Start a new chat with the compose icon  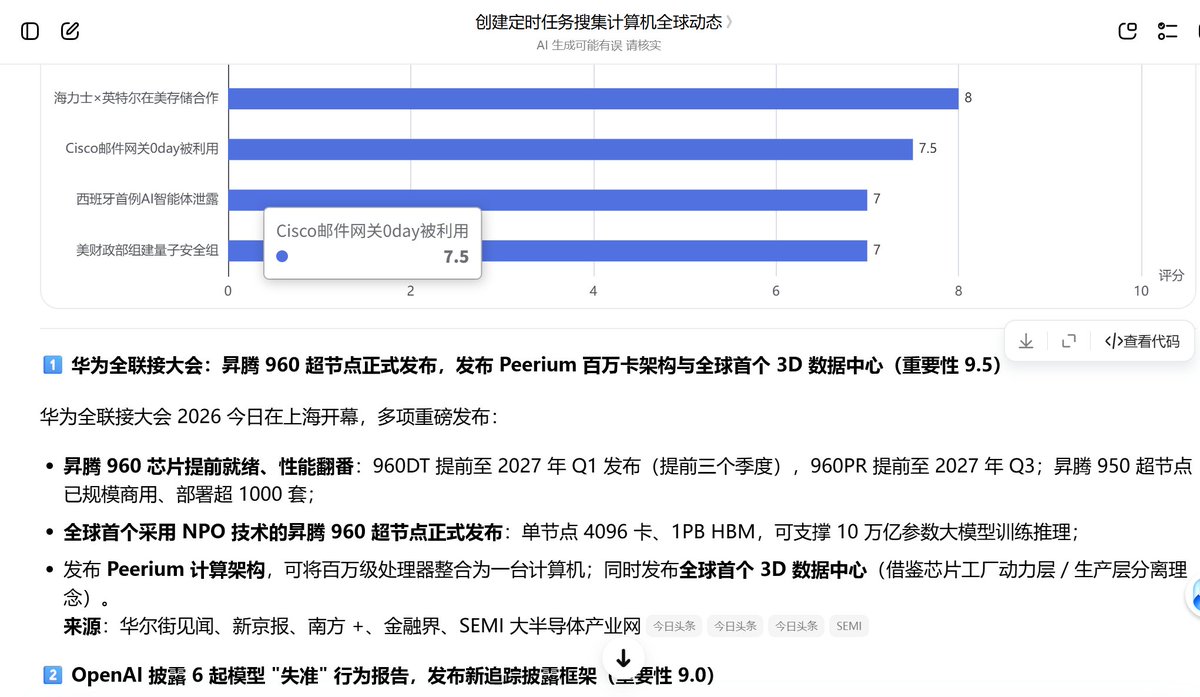tap(70, 31)
